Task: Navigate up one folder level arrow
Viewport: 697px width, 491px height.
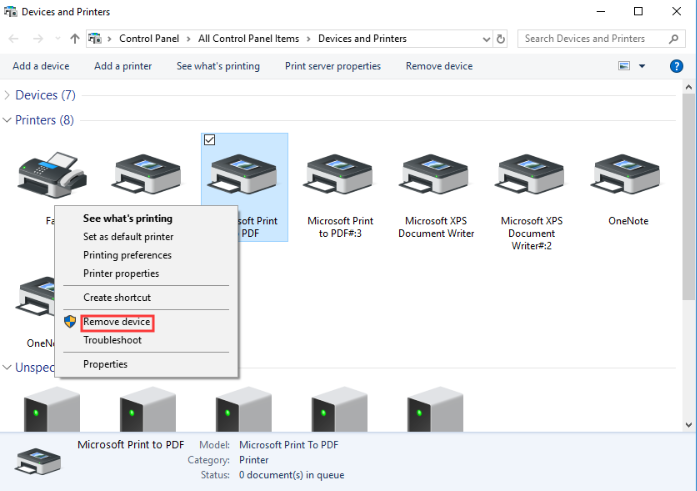Action: [75, 39]
